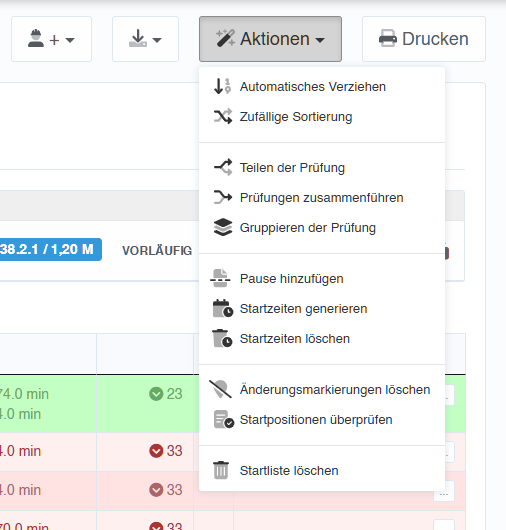Click the printer icon in Drucken button
Image resolution: width=506 pixels, height=530 pixels.
coord(388,39)
